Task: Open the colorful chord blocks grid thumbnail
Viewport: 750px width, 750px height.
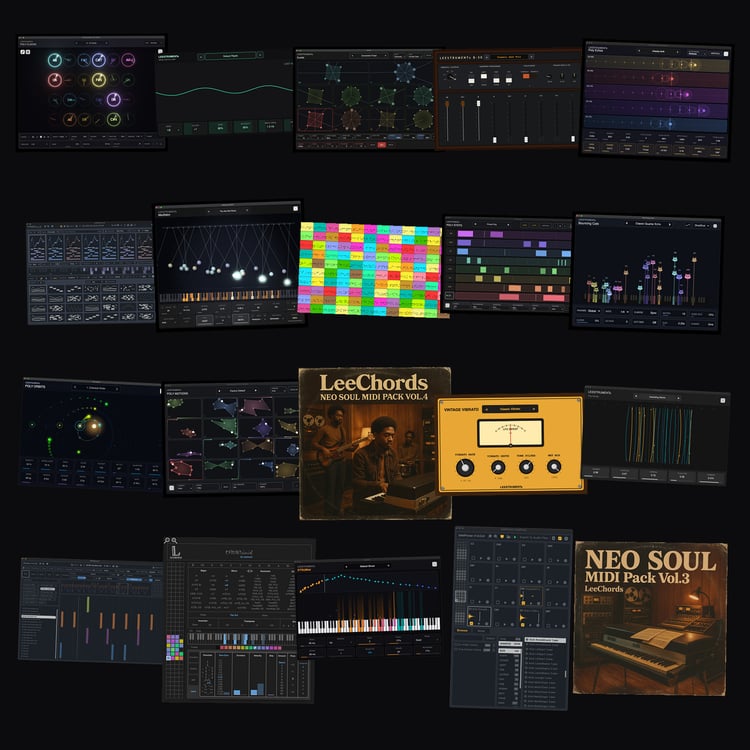Action: [371, 269]
